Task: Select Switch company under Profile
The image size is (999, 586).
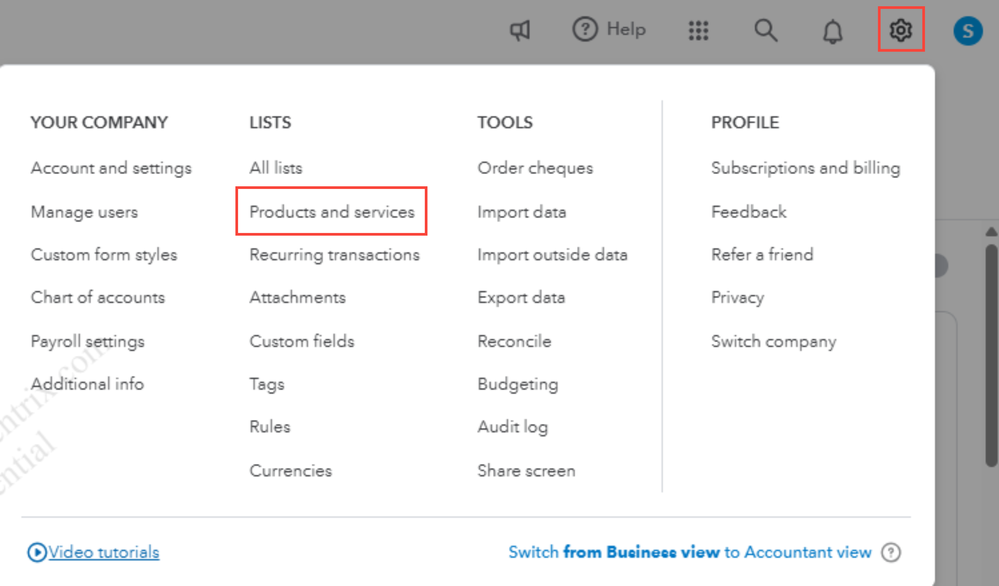Action: (x=773, y=340)
